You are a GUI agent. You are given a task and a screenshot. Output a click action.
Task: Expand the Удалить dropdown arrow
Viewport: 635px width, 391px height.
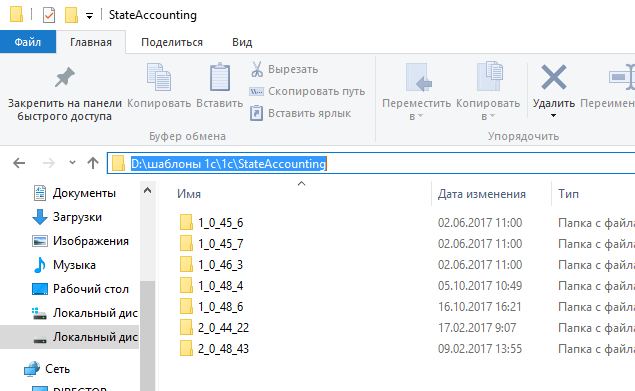coord(553,116)
